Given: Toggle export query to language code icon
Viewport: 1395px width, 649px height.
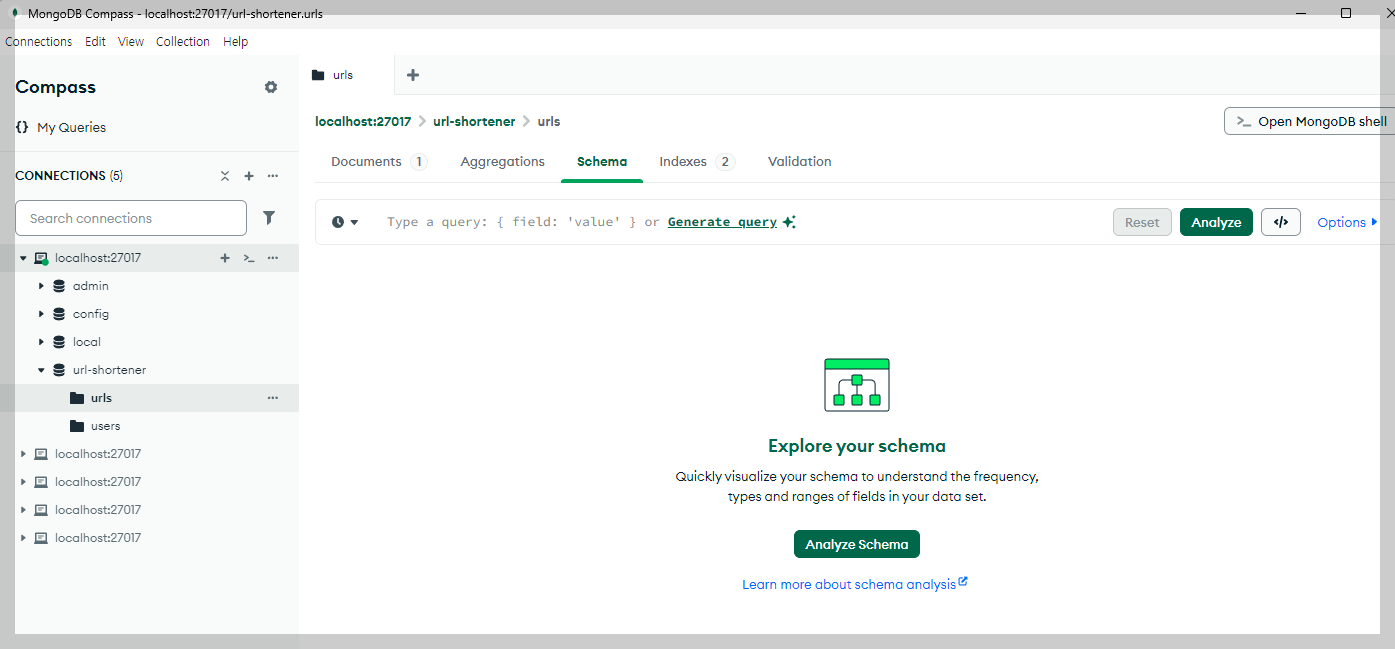Looking at the screenshot, I should (1281, 222).
